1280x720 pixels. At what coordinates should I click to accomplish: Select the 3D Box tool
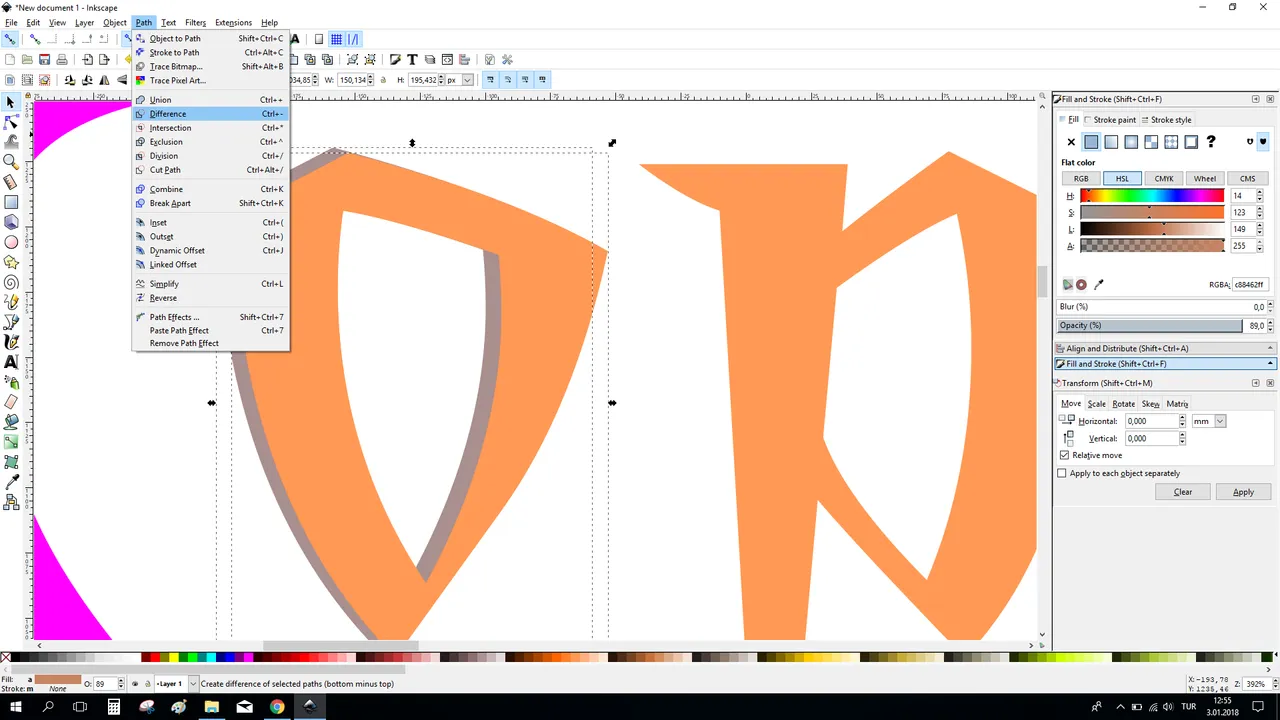(11, 222)
